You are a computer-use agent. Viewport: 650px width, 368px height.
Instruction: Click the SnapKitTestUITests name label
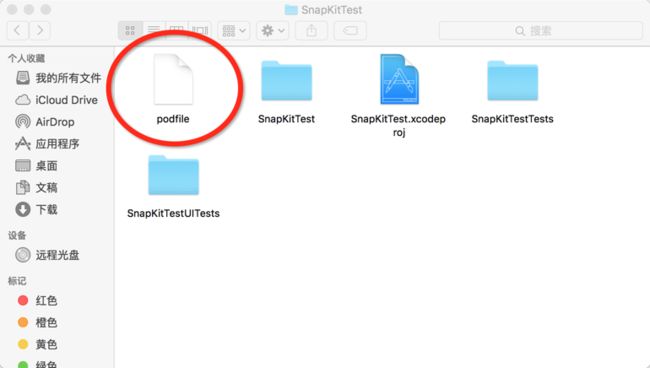[x=173, y=213]
